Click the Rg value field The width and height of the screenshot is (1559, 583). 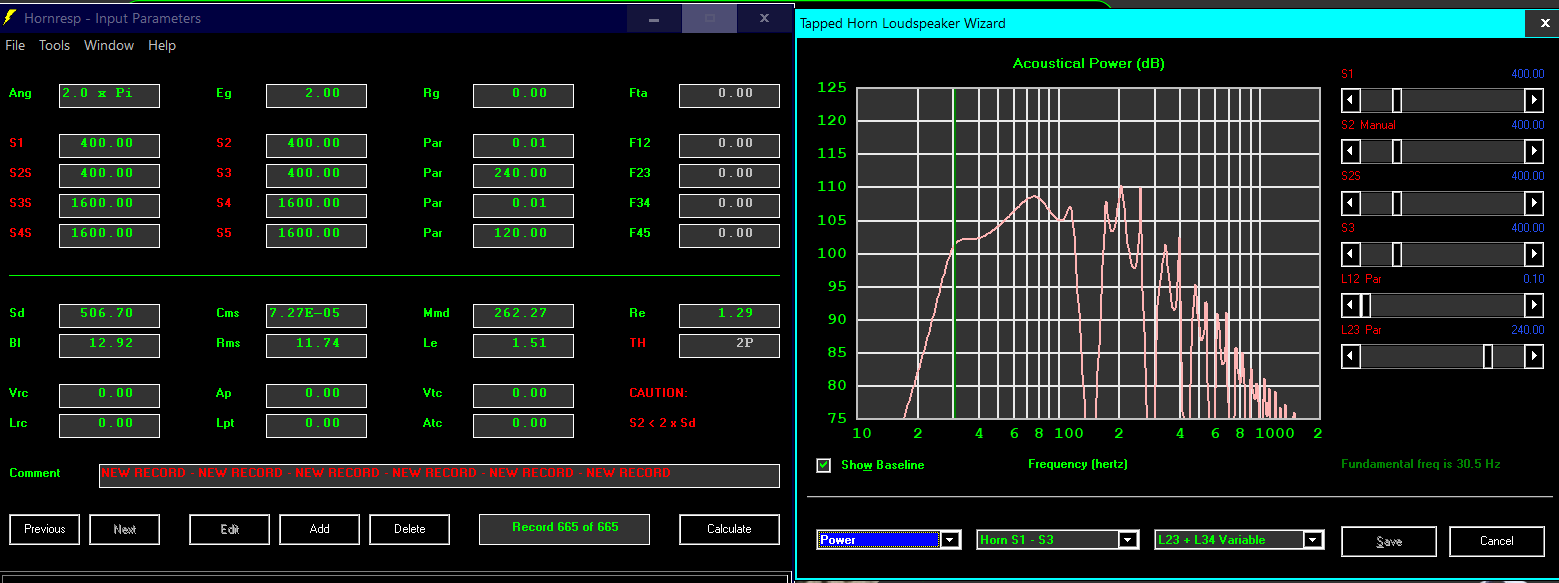(523, 95)
